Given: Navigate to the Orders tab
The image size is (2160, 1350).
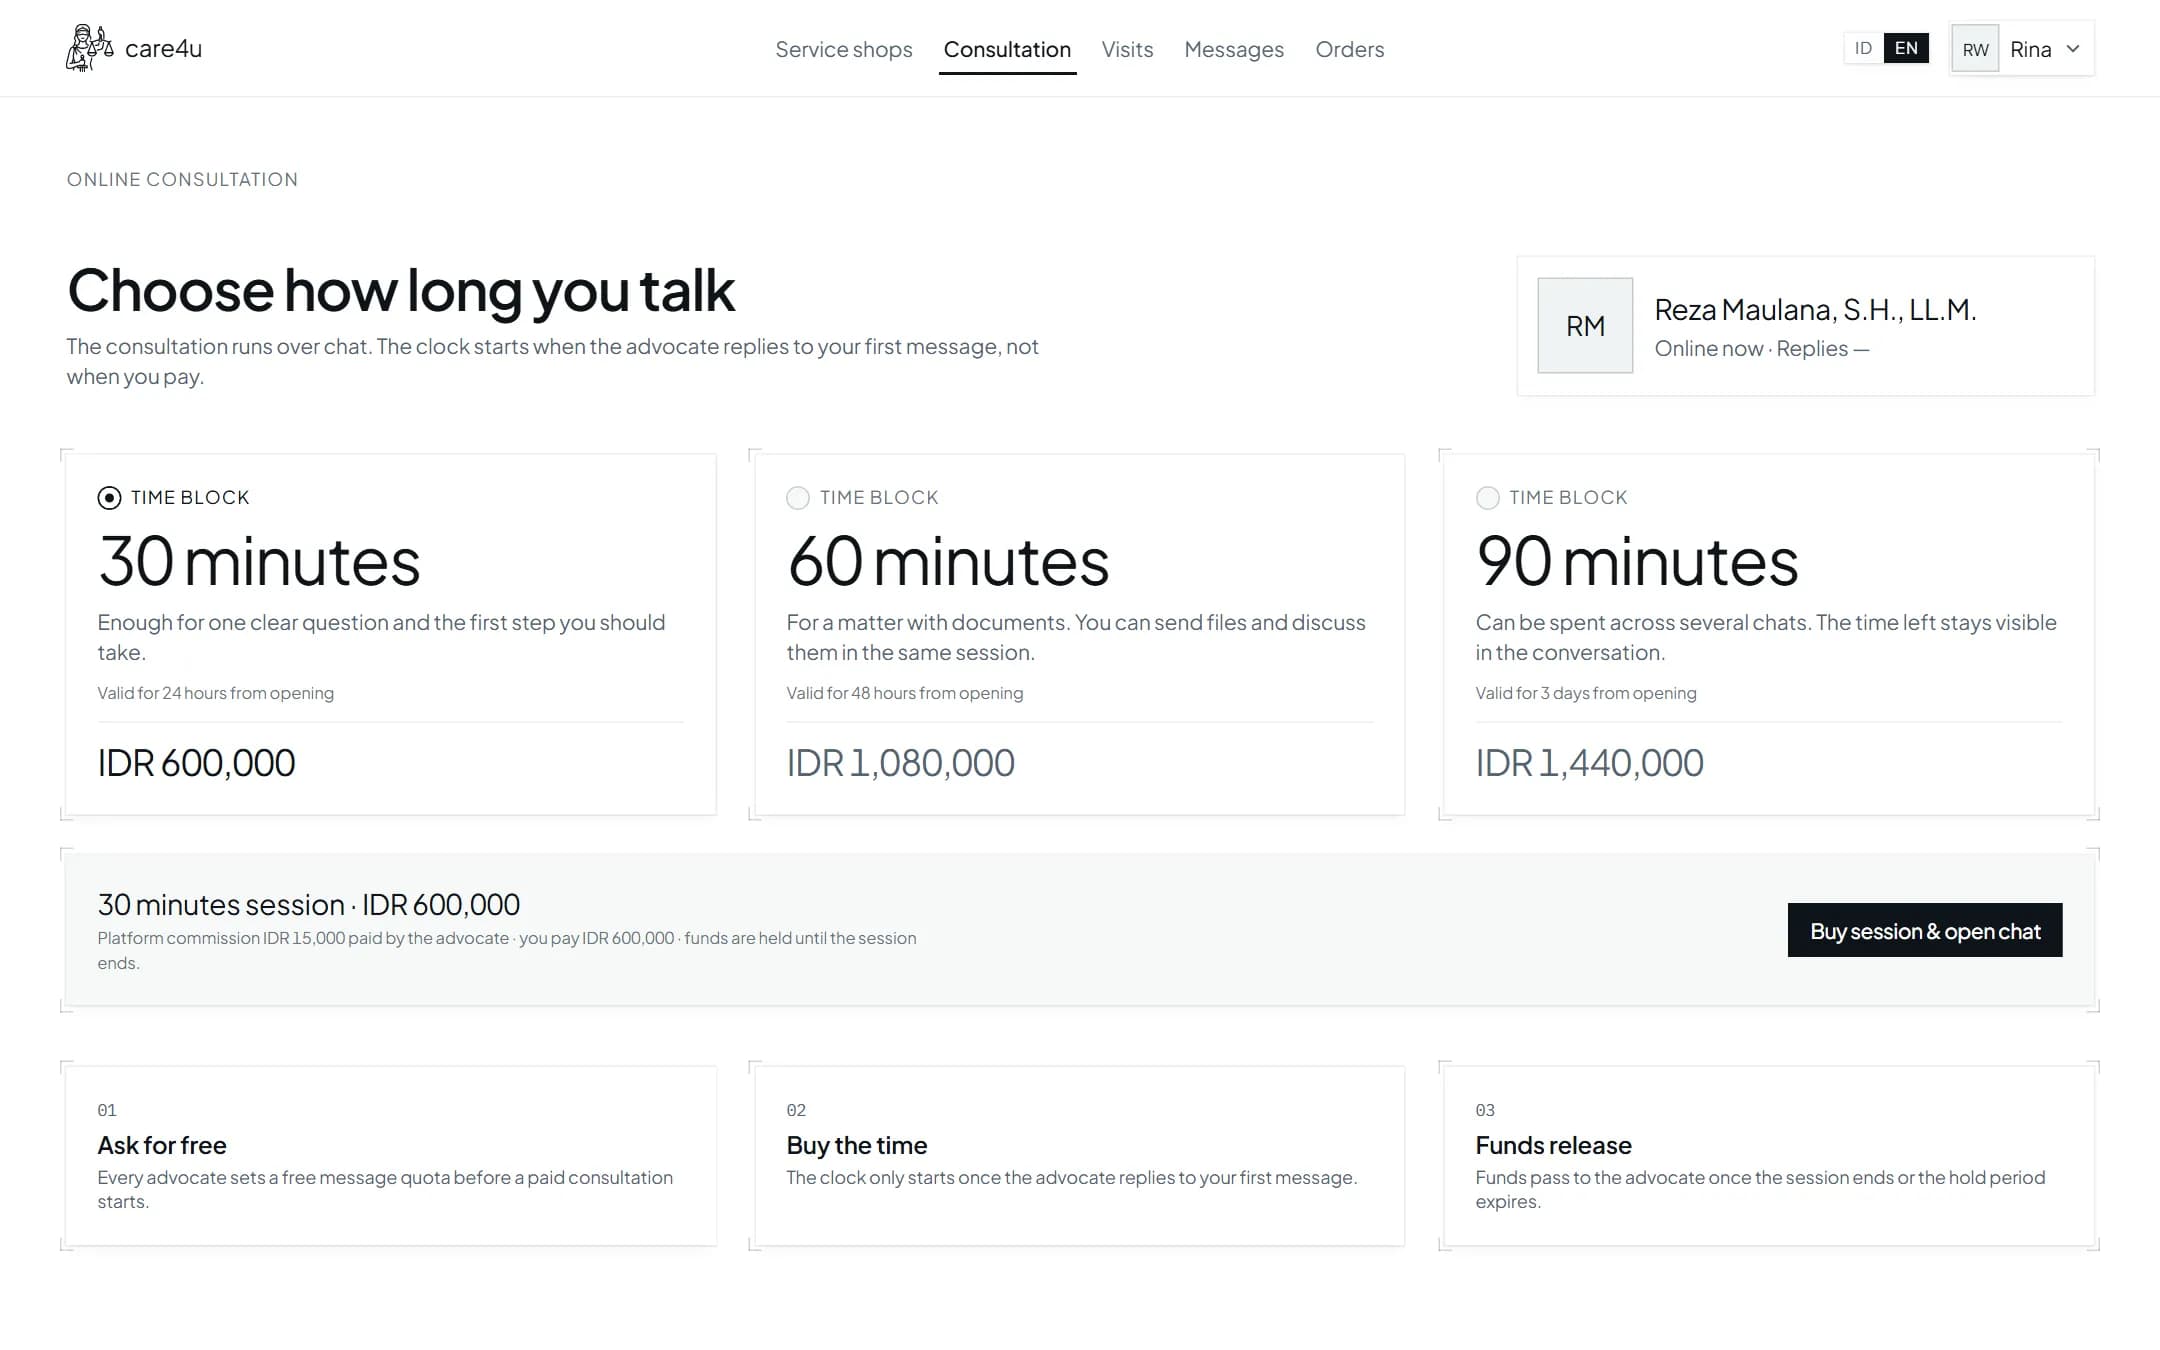Looking at the screenshot, I should click(1349, 49).
